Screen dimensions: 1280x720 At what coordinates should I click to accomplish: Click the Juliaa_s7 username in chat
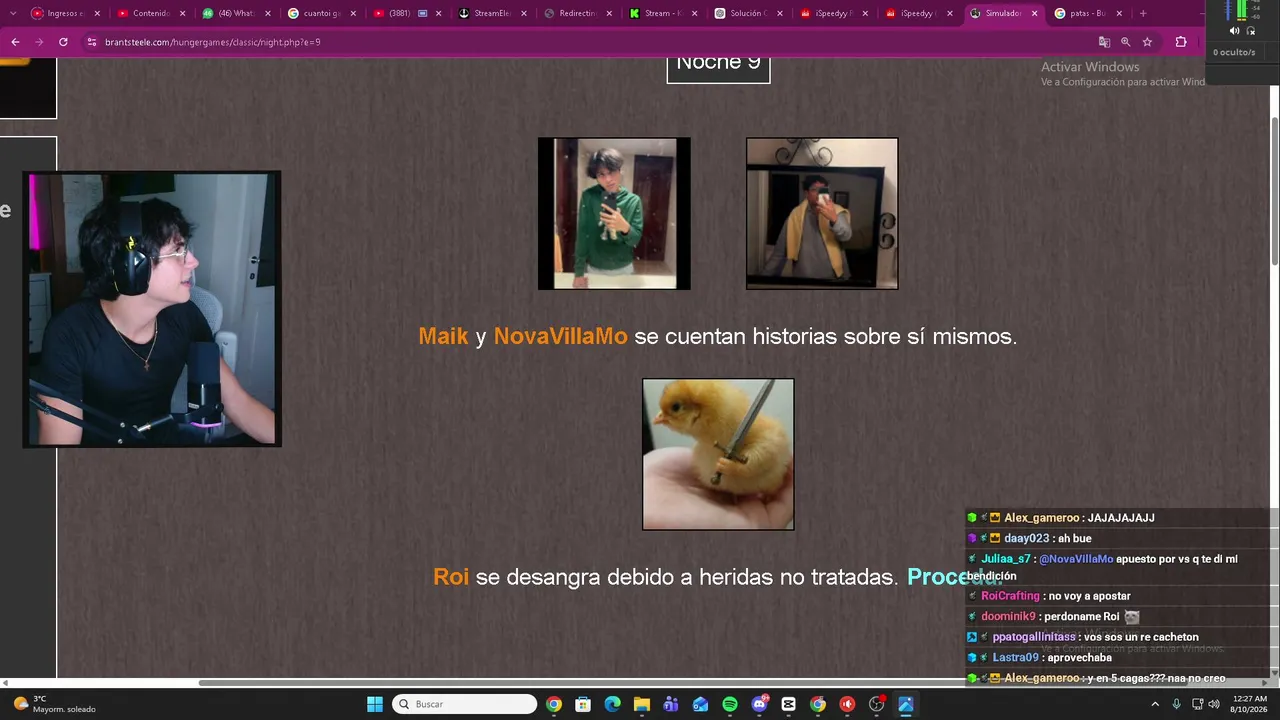point(1005,559)
